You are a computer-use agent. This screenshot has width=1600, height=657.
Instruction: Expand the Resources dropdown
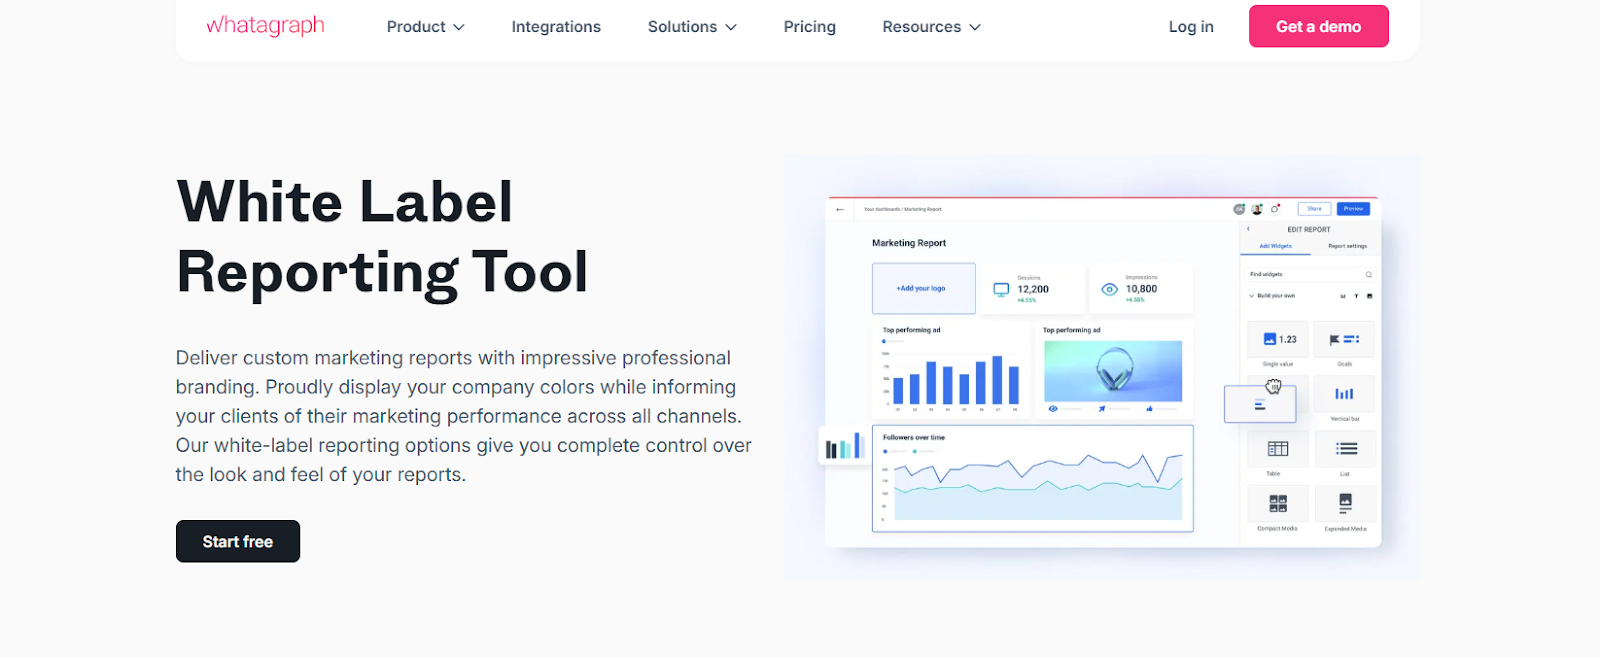click(931, 27)
